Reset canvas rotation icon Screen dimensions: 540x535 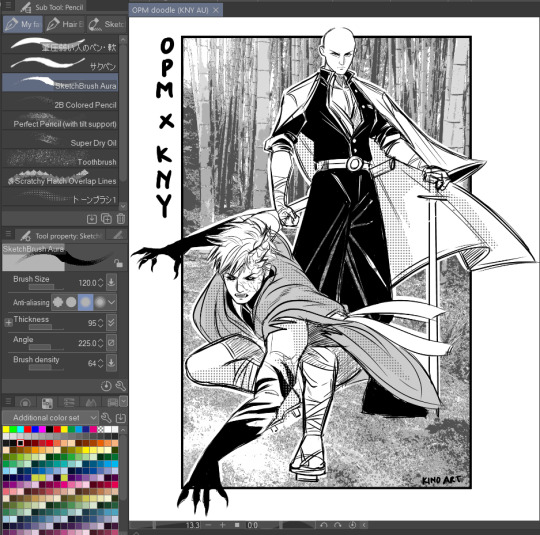(x=352, y=525)
